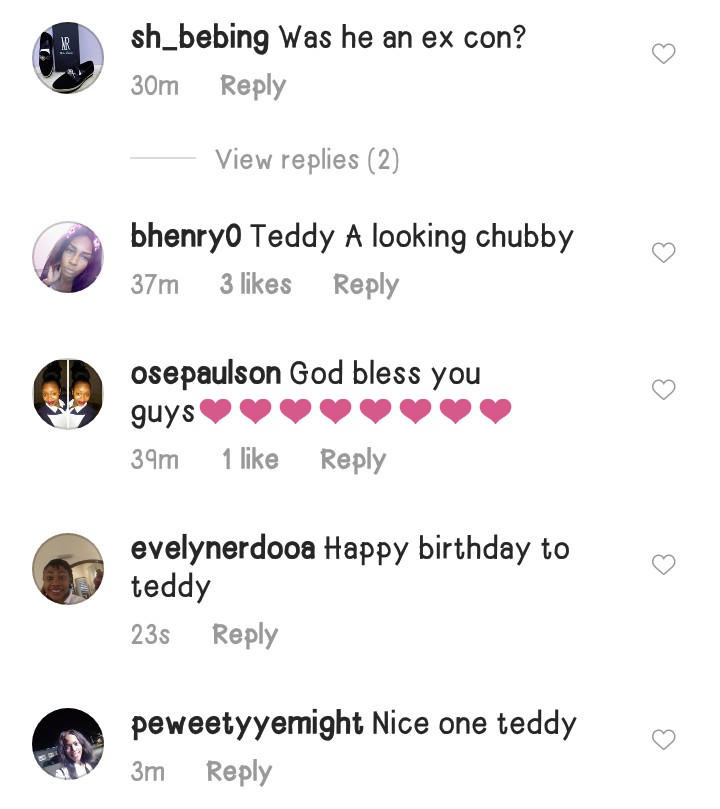Heart peweetyyemight's Nice one teddy comment

[x=664, y=740]
